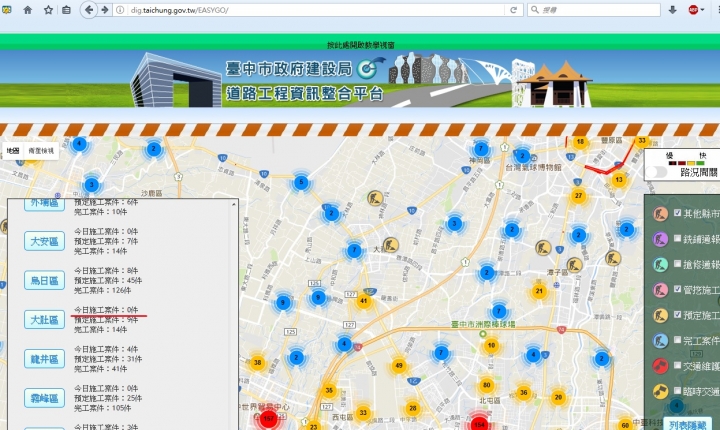The image size is (720, 430).
Task: Click the red ABP extension icon
Action: [x=693, y=10]
